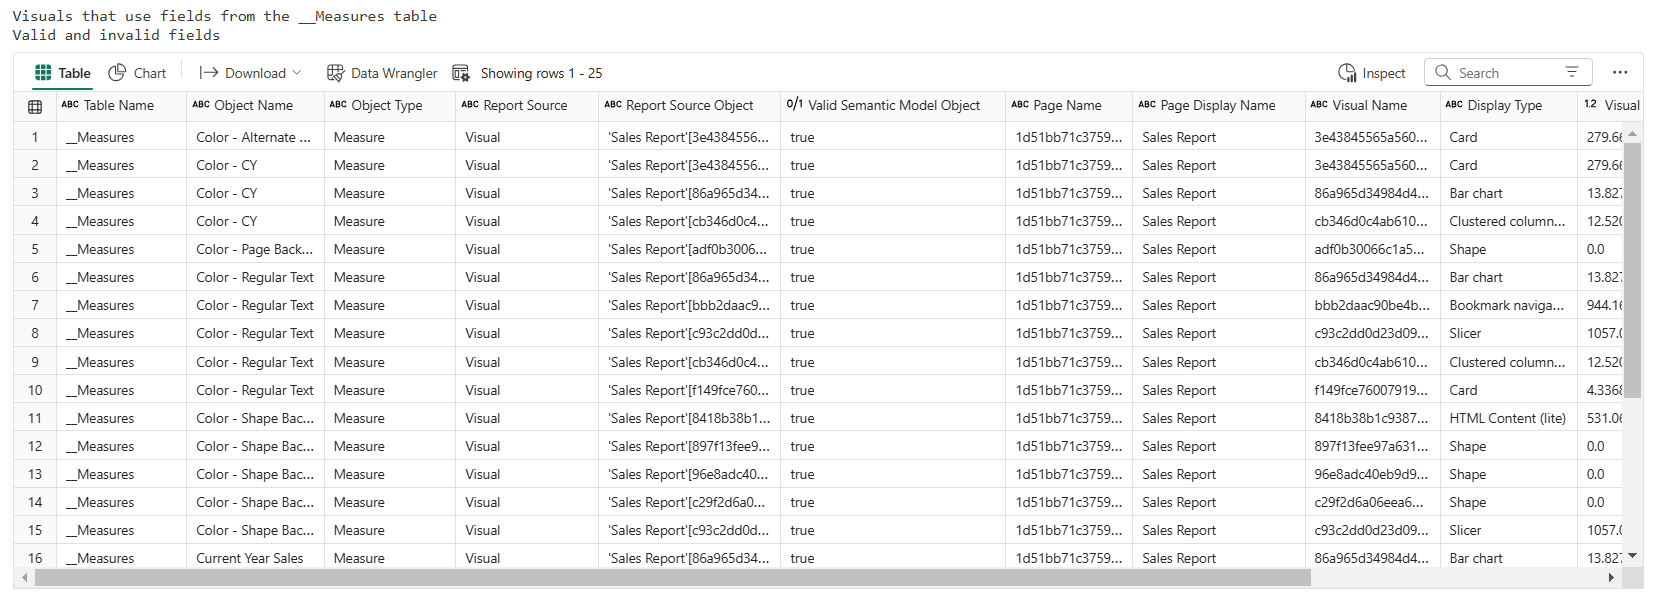Click the horizontal scrollbar left arrow

23,578
